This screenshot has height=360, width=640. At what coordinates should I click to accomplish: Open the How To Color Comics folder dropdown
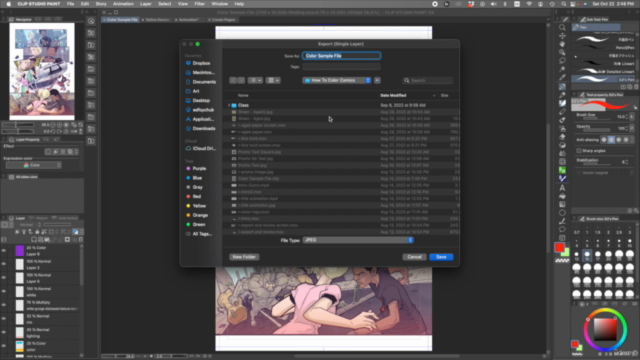(336, 80)
